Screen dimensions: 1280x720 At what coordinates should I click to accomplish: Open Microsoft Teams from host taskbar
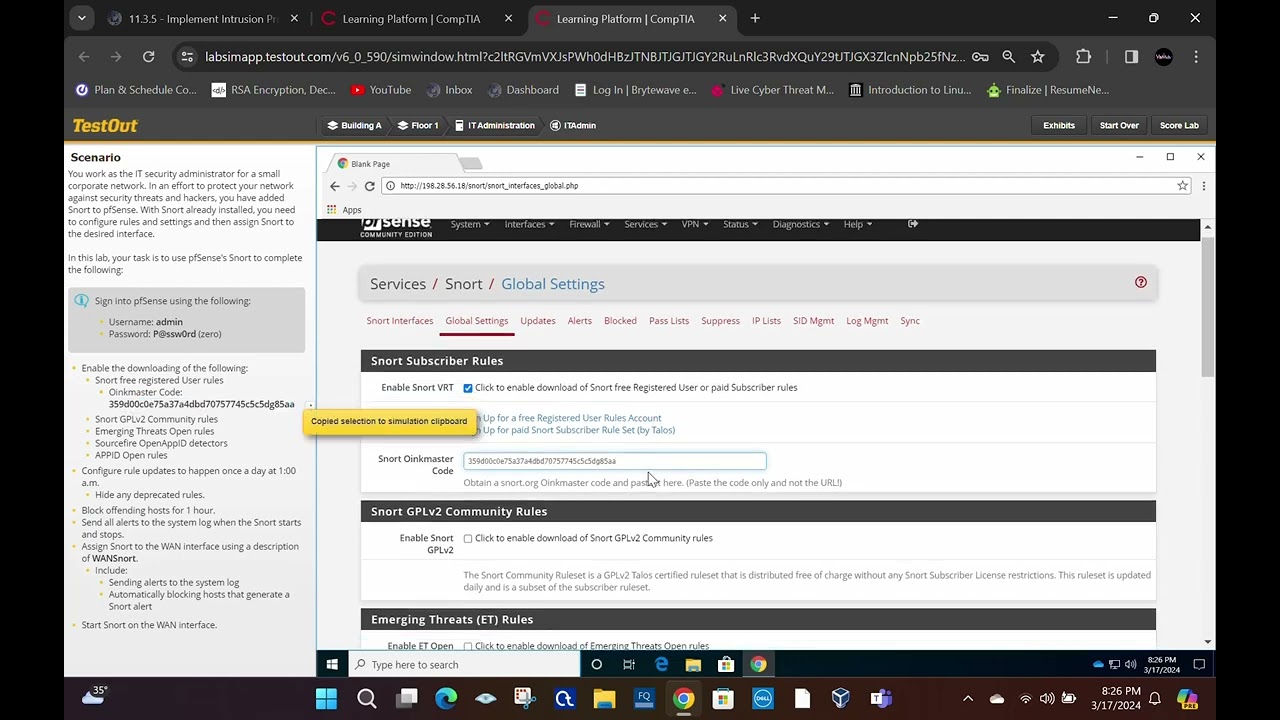click(x=881, y=698)
